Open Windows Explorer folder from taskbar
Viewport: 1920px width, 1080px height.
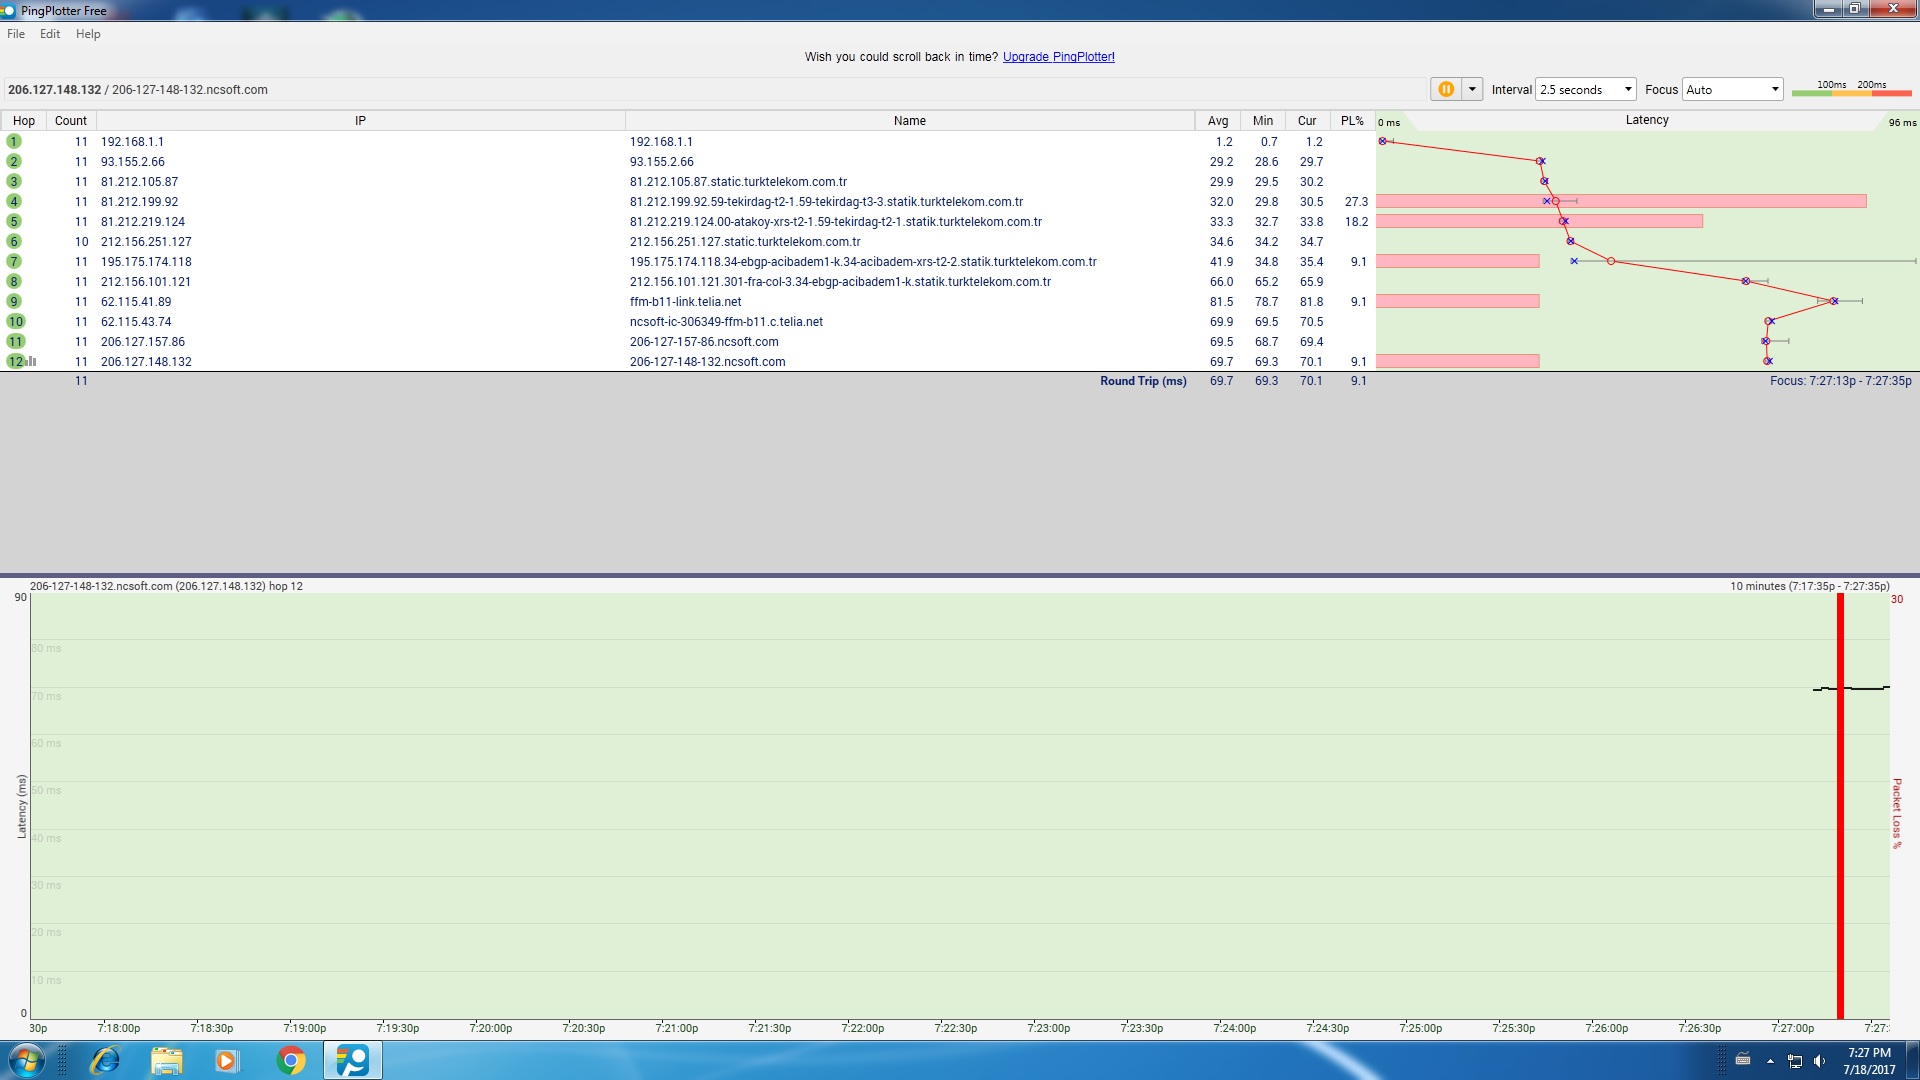(x=166, y=1060)
